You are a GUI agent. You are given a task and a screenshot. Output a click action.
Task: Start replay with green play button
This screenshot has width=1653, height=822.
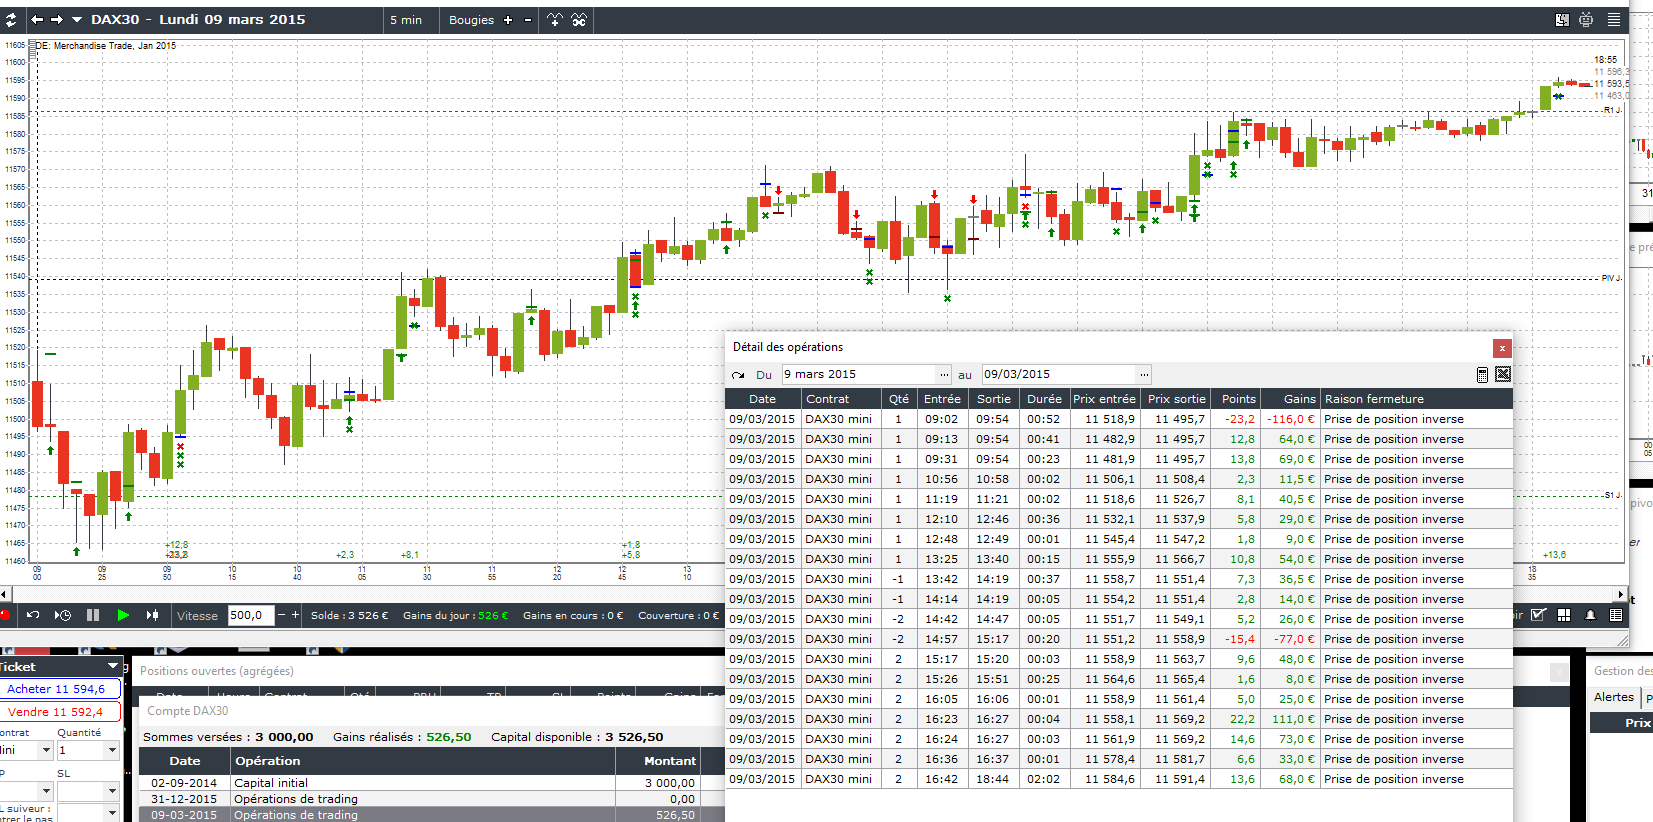click(123, 615)
